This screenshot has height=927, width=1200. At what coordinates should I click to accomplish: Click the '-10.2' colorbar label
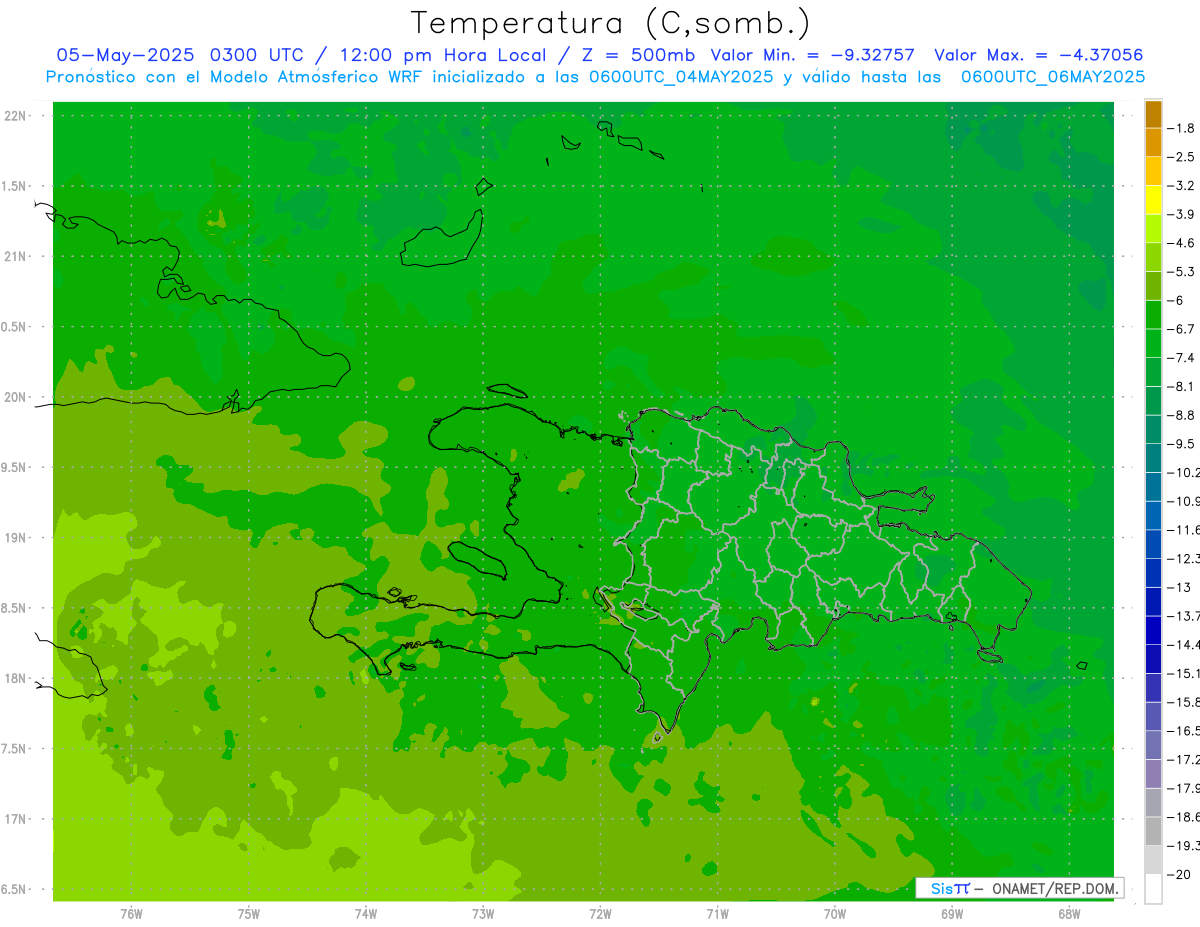point(1184,472)
